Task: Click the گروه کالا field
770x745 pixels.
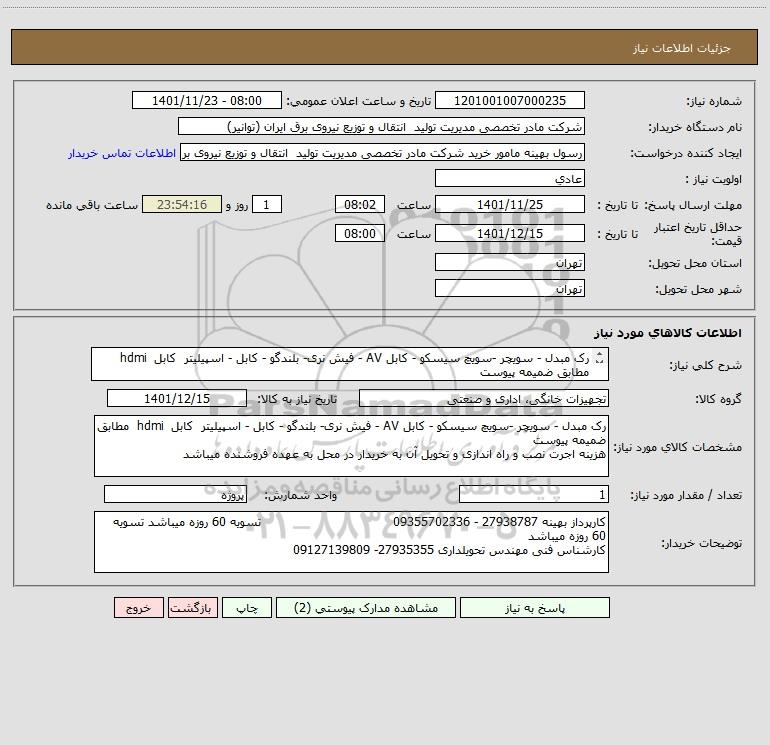Action: [x=484, y=399]
